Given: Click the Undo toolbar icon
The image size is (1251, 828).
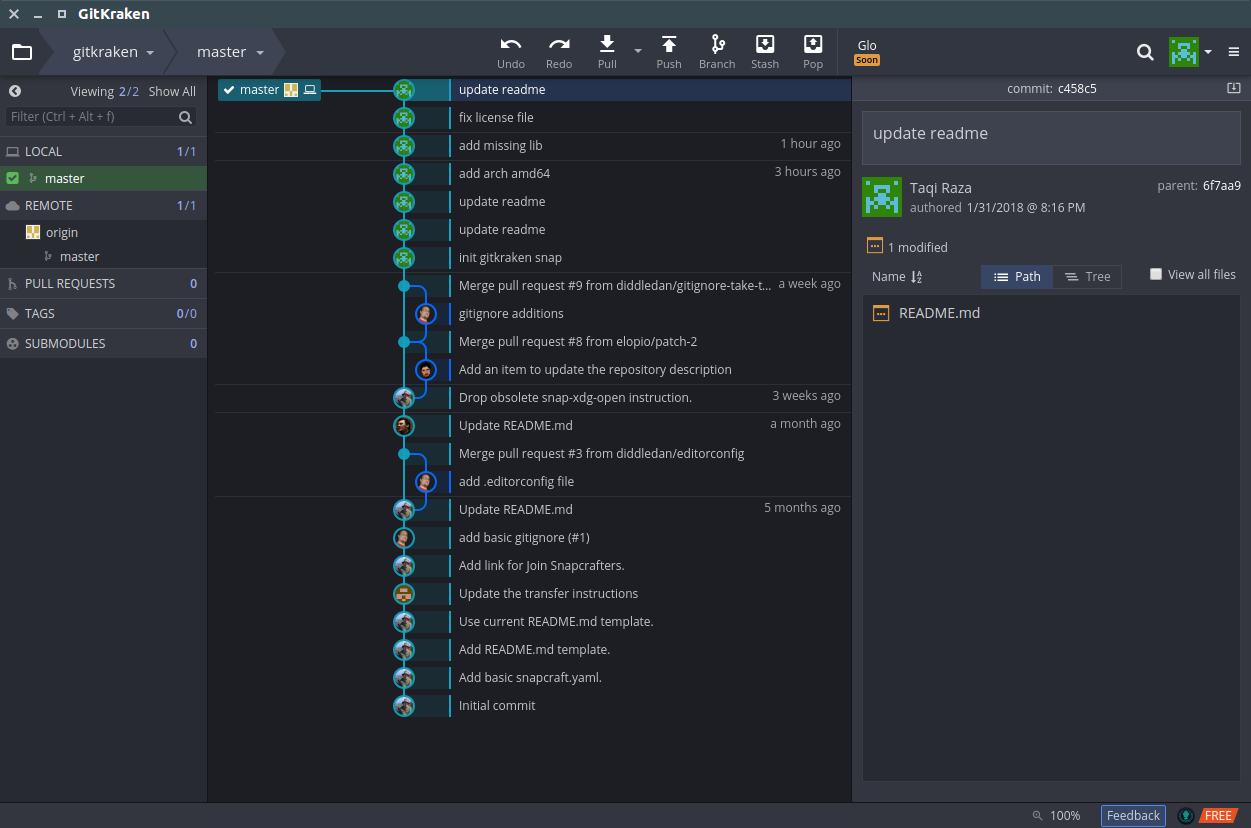Looking at the screenshot, I should (x=511, y=44).
